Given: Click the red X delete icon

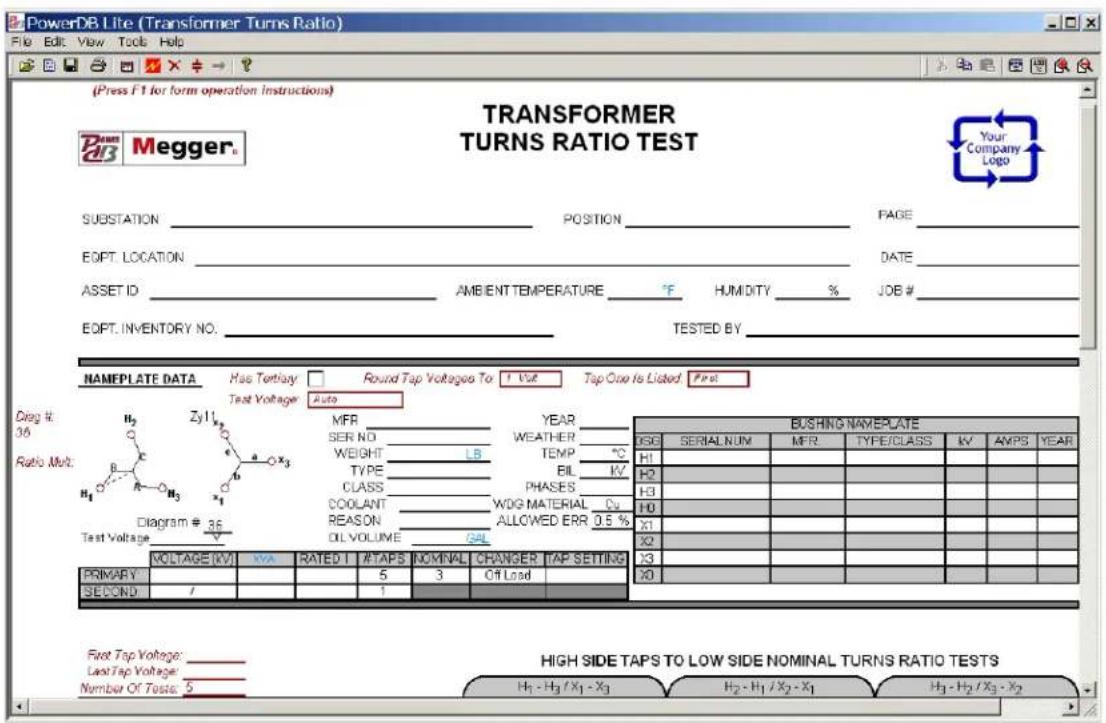Looking at the screenshot, I should click(x=174, y=66).
